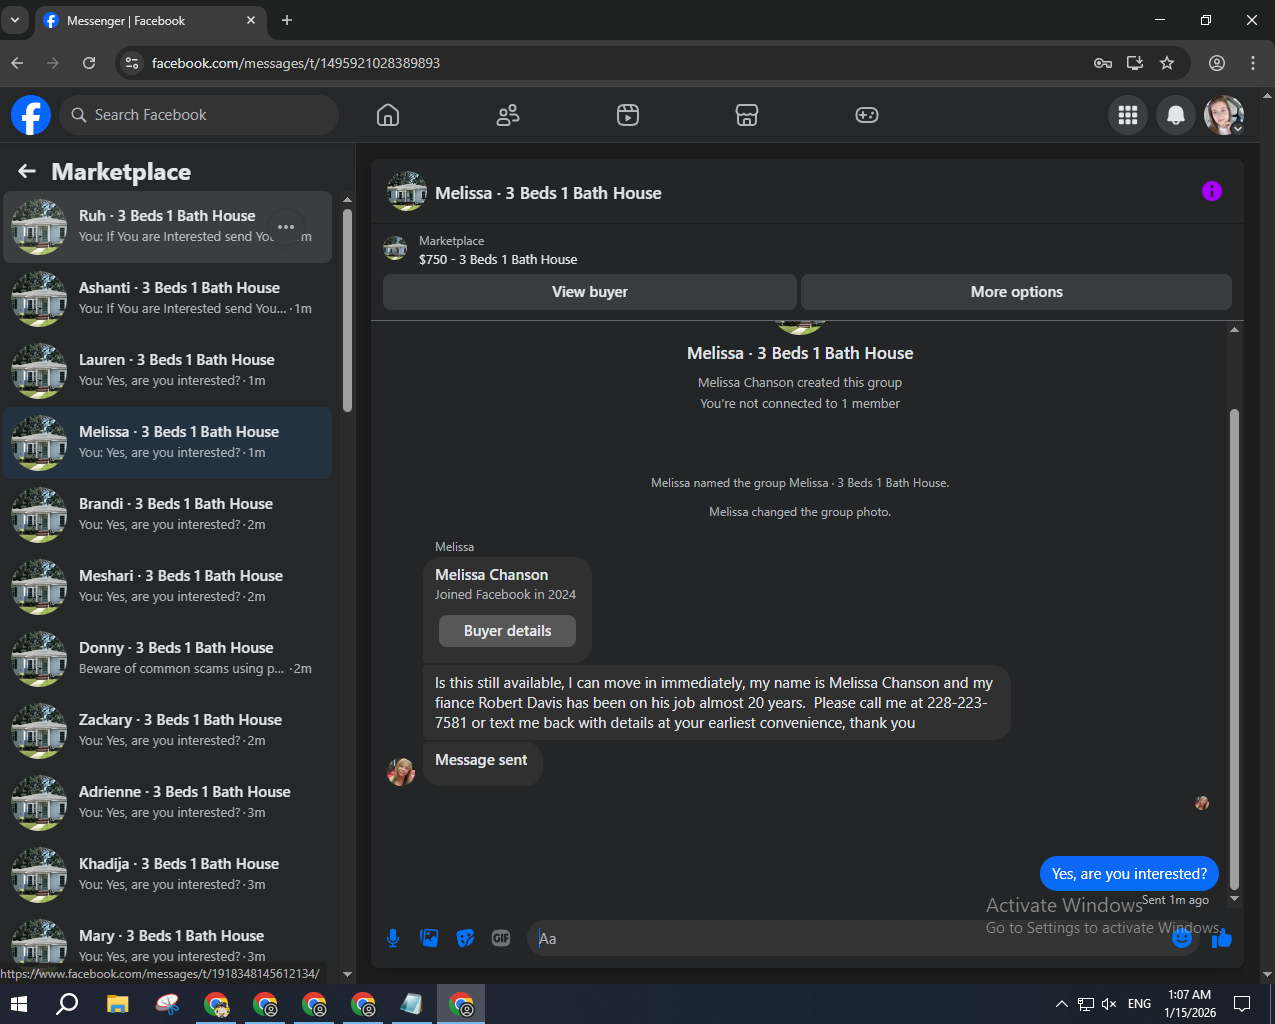This screenshot has height=1024, width=1275.
Task: Open the Notifications bell icon
Action: (1176, 115)
